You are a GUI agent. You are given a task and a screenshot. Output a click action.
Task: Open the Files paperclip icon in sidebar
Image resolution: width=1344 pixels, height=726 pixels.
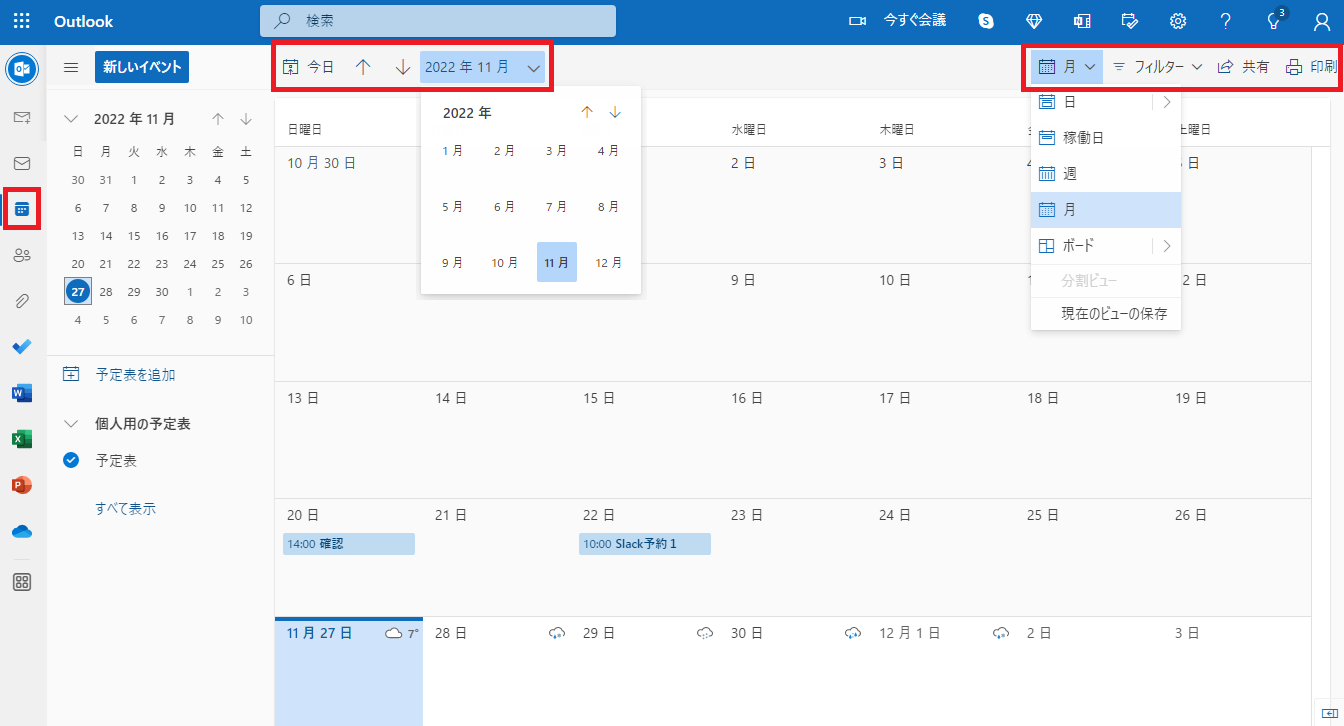[22, 301]
